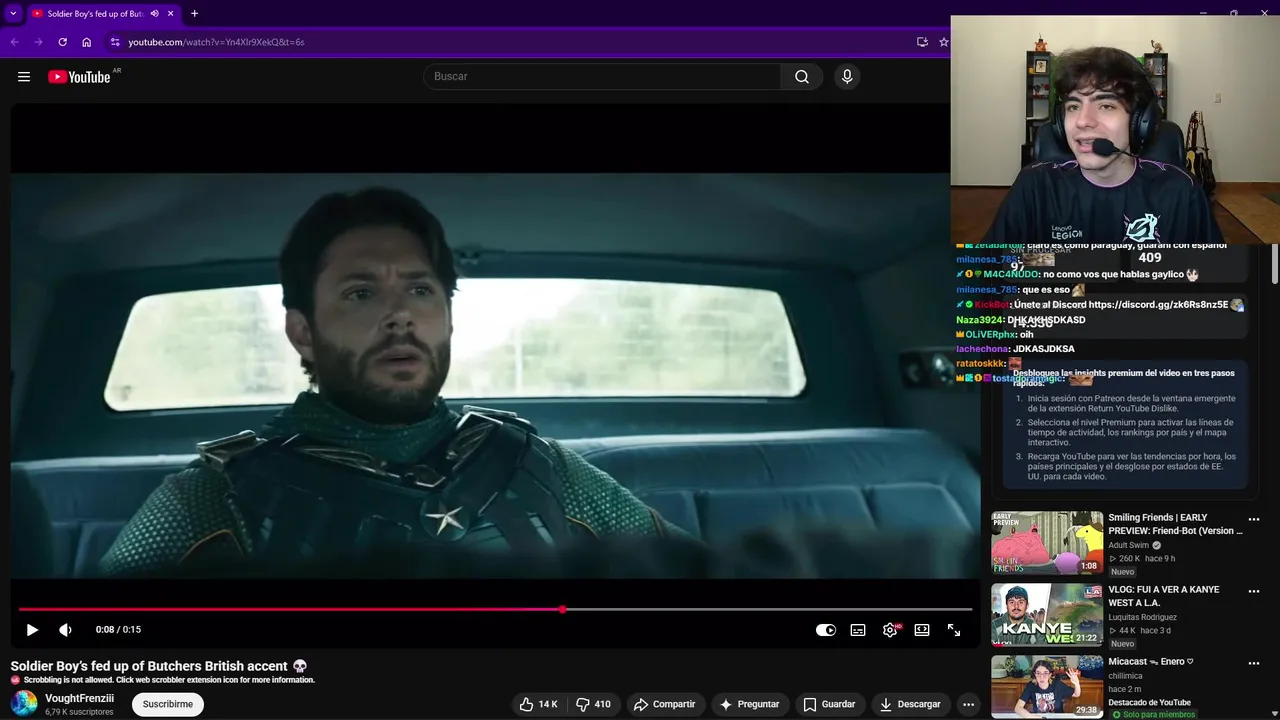Dislike the video (410)

[x=594, y=704]
